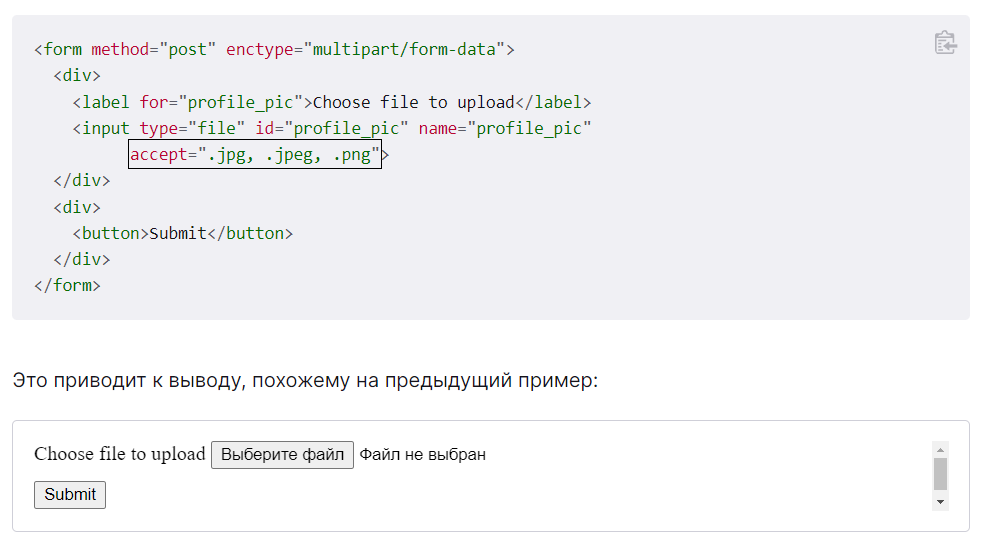Click the closing form tag in code

point(67,285)
